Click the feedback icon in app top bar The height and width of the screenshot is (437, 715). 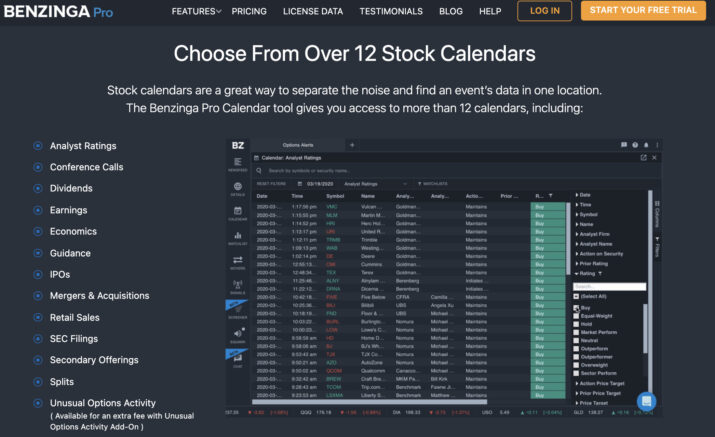tap(624, 145)
